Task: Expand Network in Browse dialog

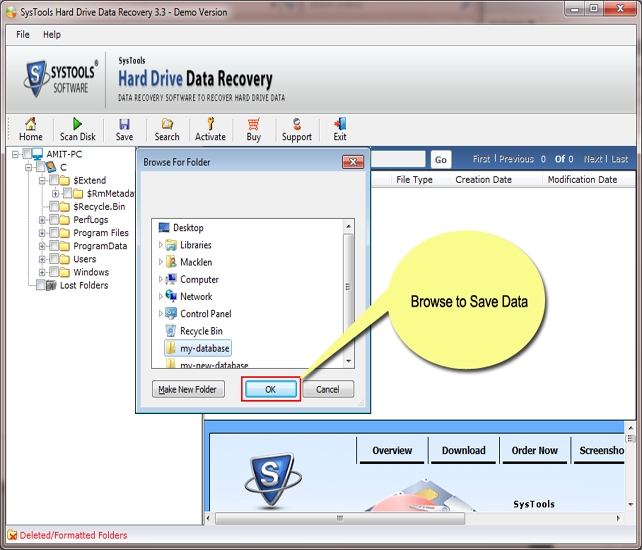Action: point(160,297)
